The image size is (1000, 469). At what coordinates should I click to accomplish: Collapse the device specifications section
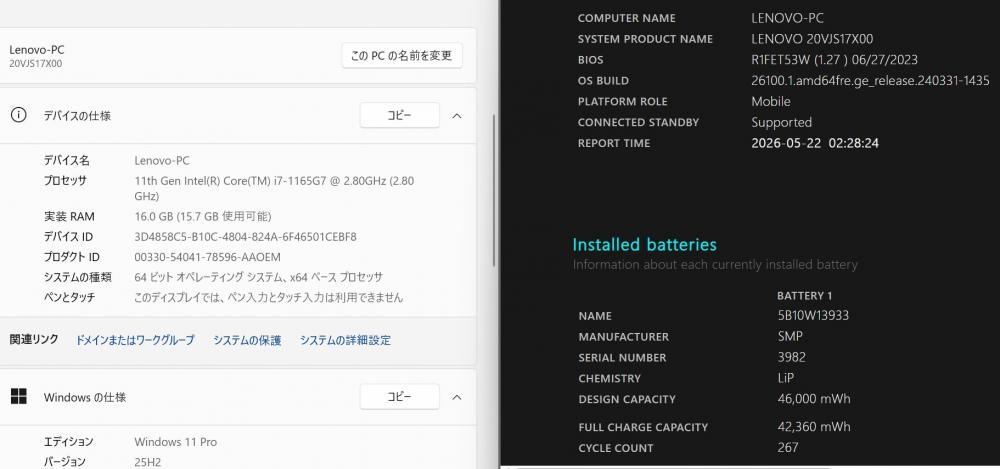[457, 116]
